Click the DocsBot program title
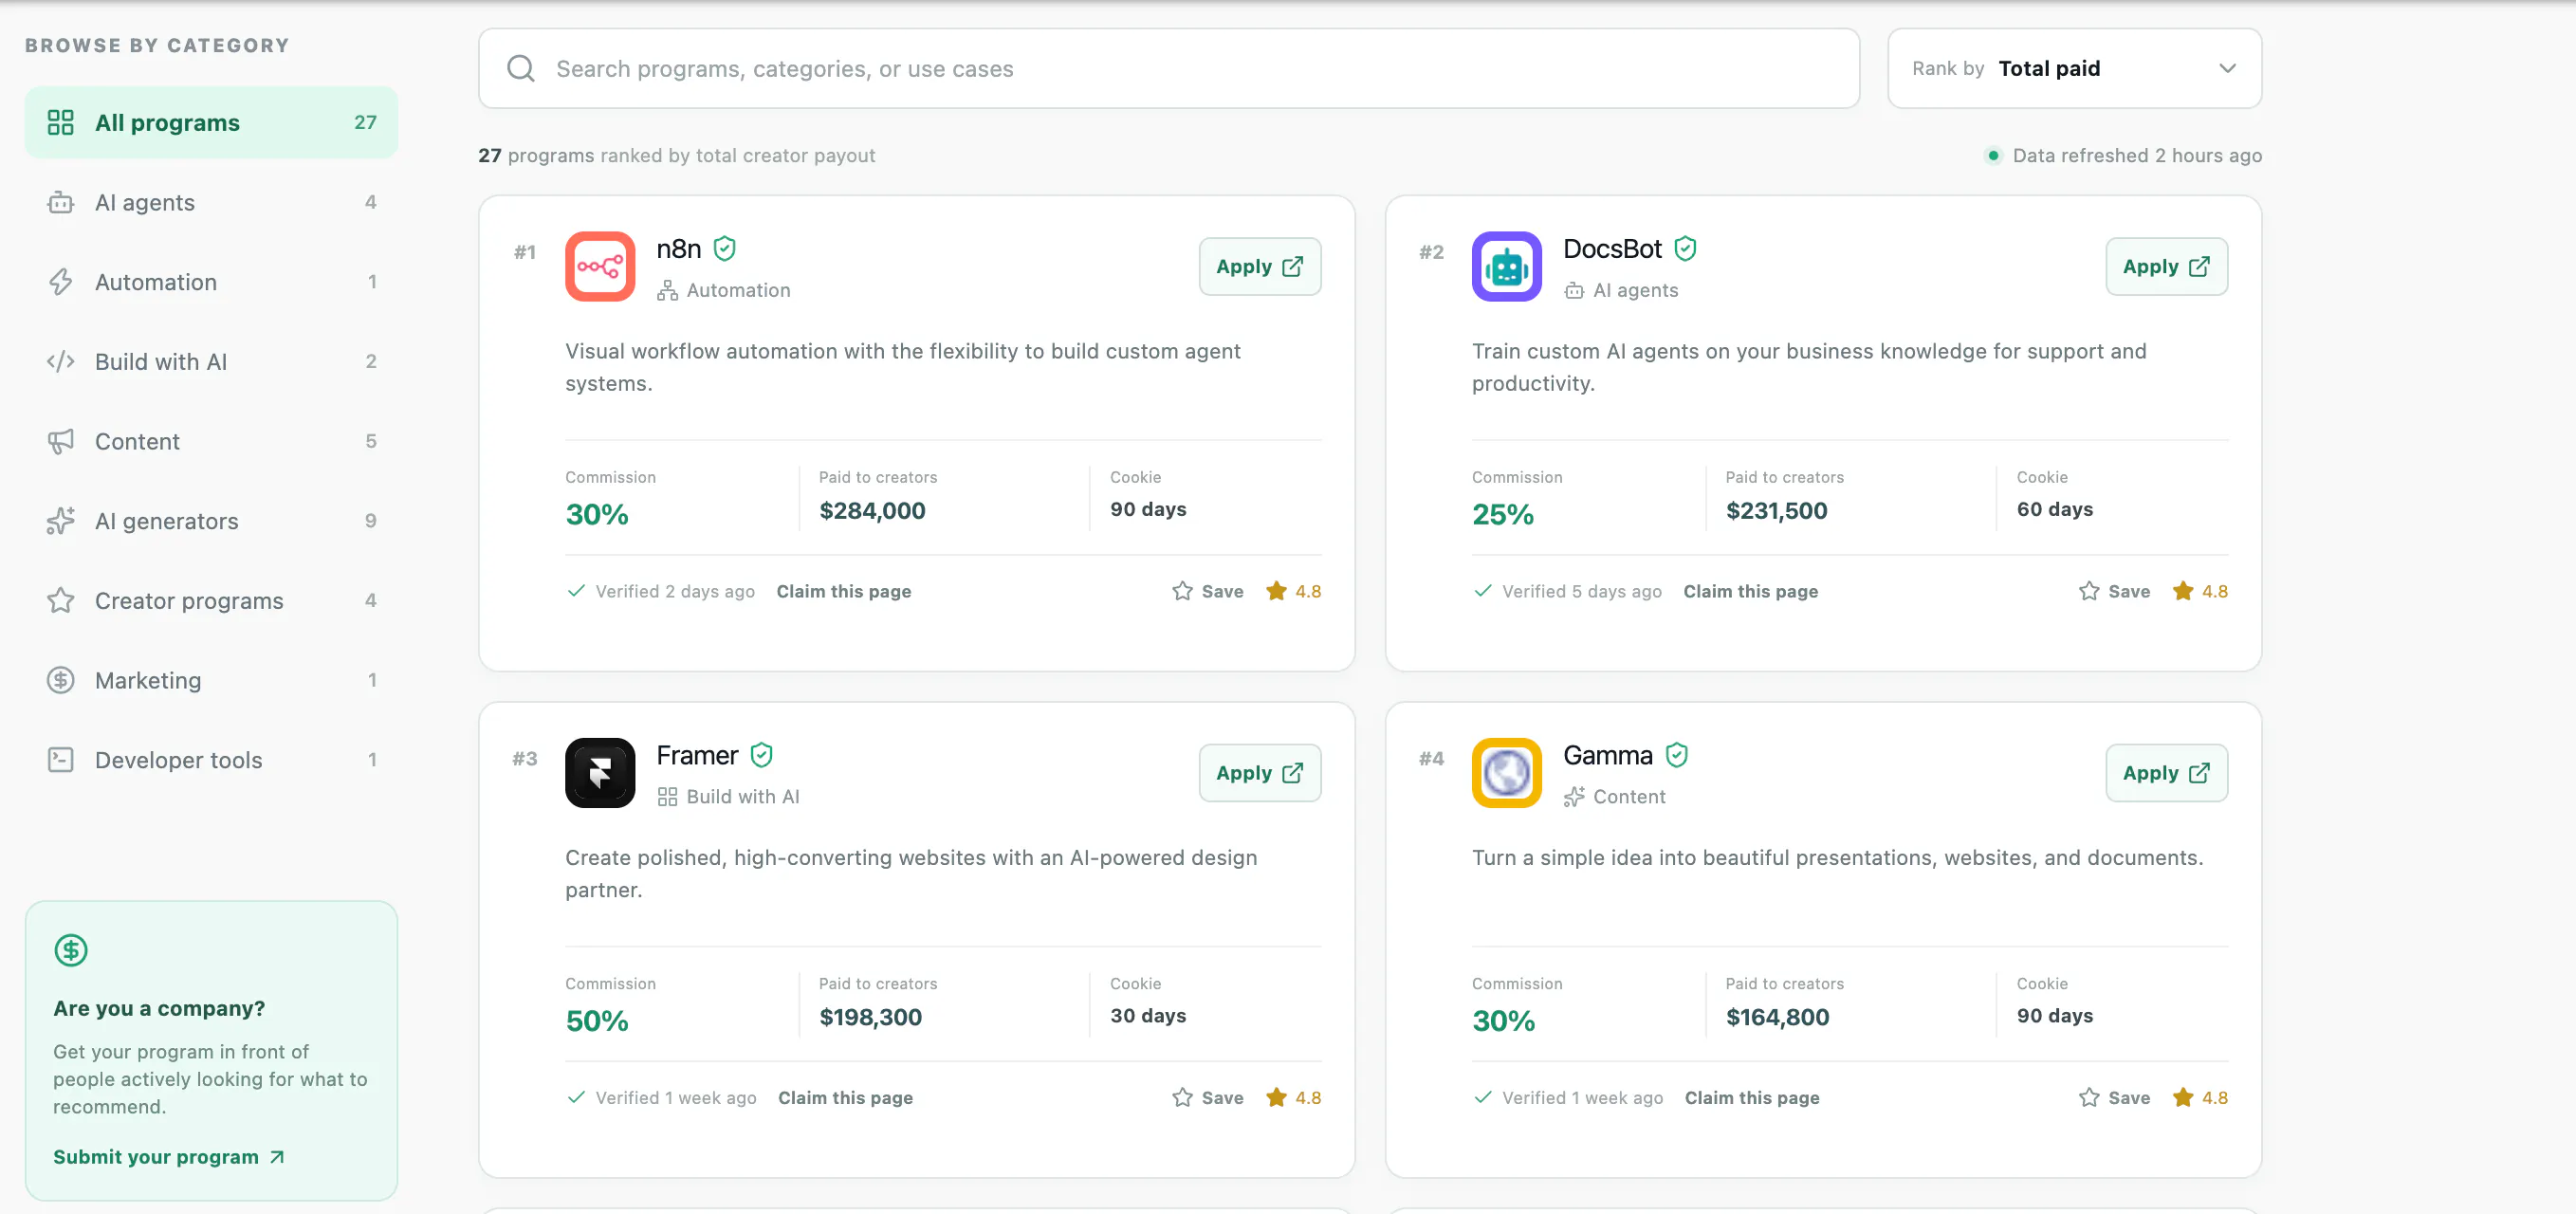The height and width of the screenshot is (1214, 2576). point(1612,248)
